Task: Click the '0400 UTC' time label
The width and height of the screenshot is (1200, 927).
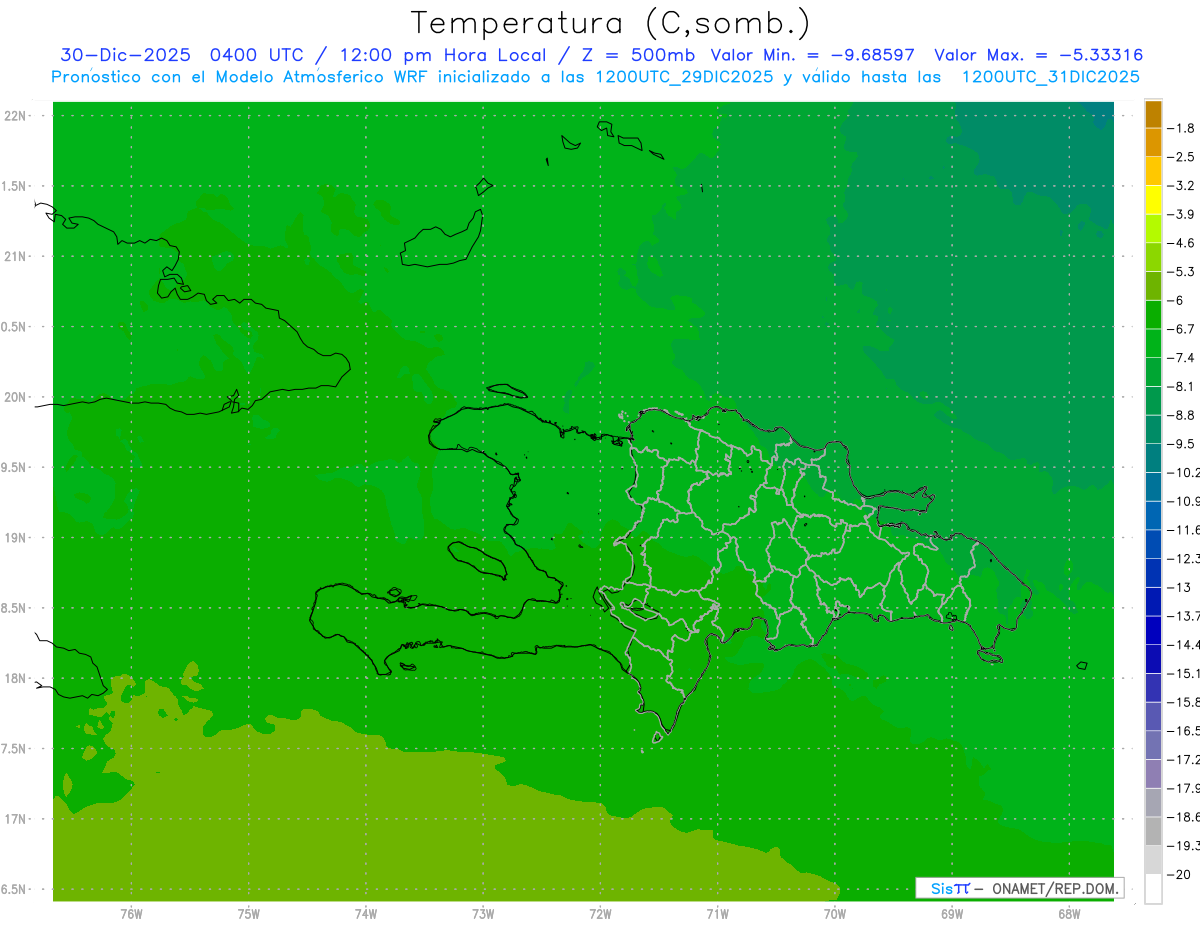Action: [x=257, y=55]
